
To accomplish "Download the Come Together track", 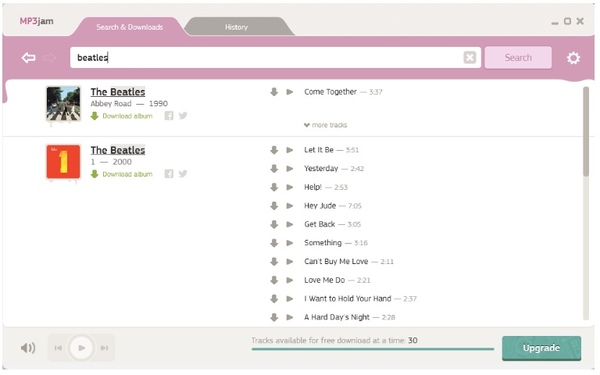I will pyautogui.click(x=274, y=92).
